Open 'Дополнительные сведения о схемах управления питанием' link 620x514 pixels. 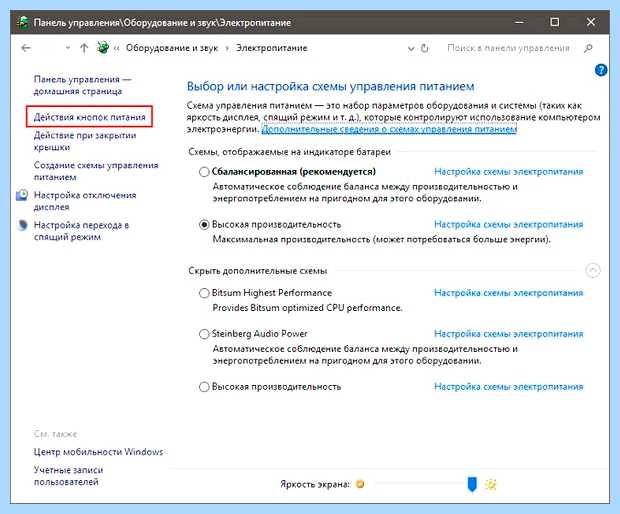point(389,129)
